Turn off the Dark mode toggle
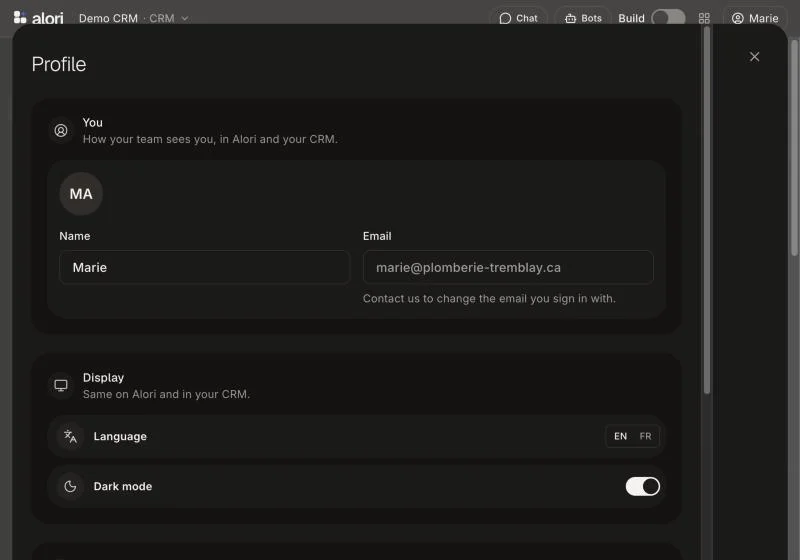800x560 pixels. (x=642, y=487)
